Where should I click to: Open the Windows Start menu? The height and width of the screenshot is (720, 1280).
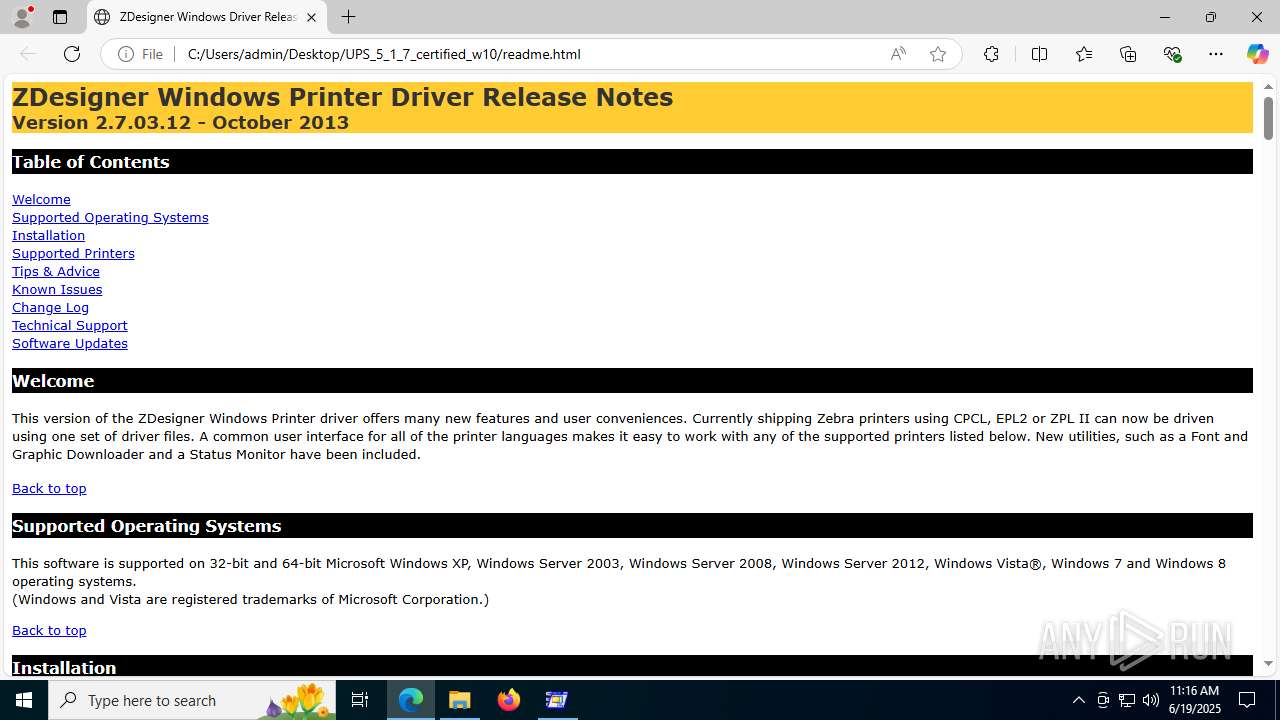pyautogui.click(x=24, y=700)
